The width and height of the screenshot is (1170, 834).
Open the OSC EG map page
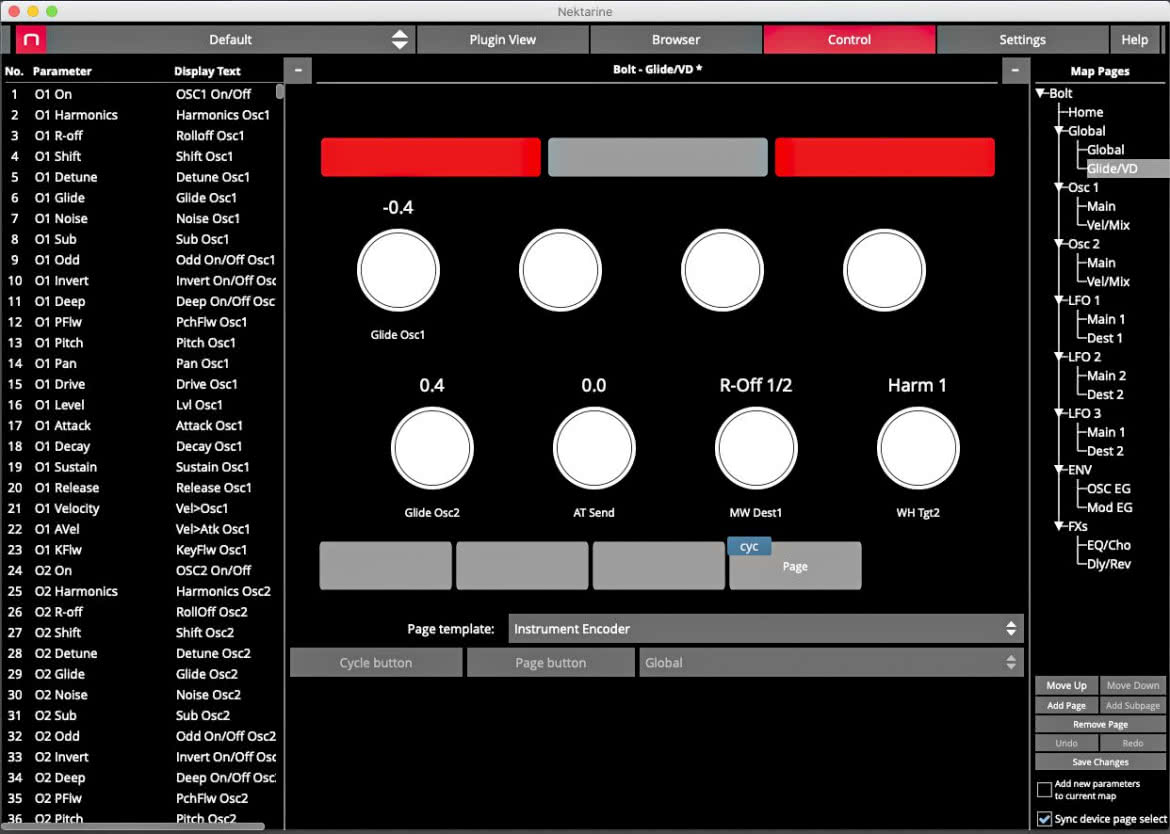pos(1108,489)
